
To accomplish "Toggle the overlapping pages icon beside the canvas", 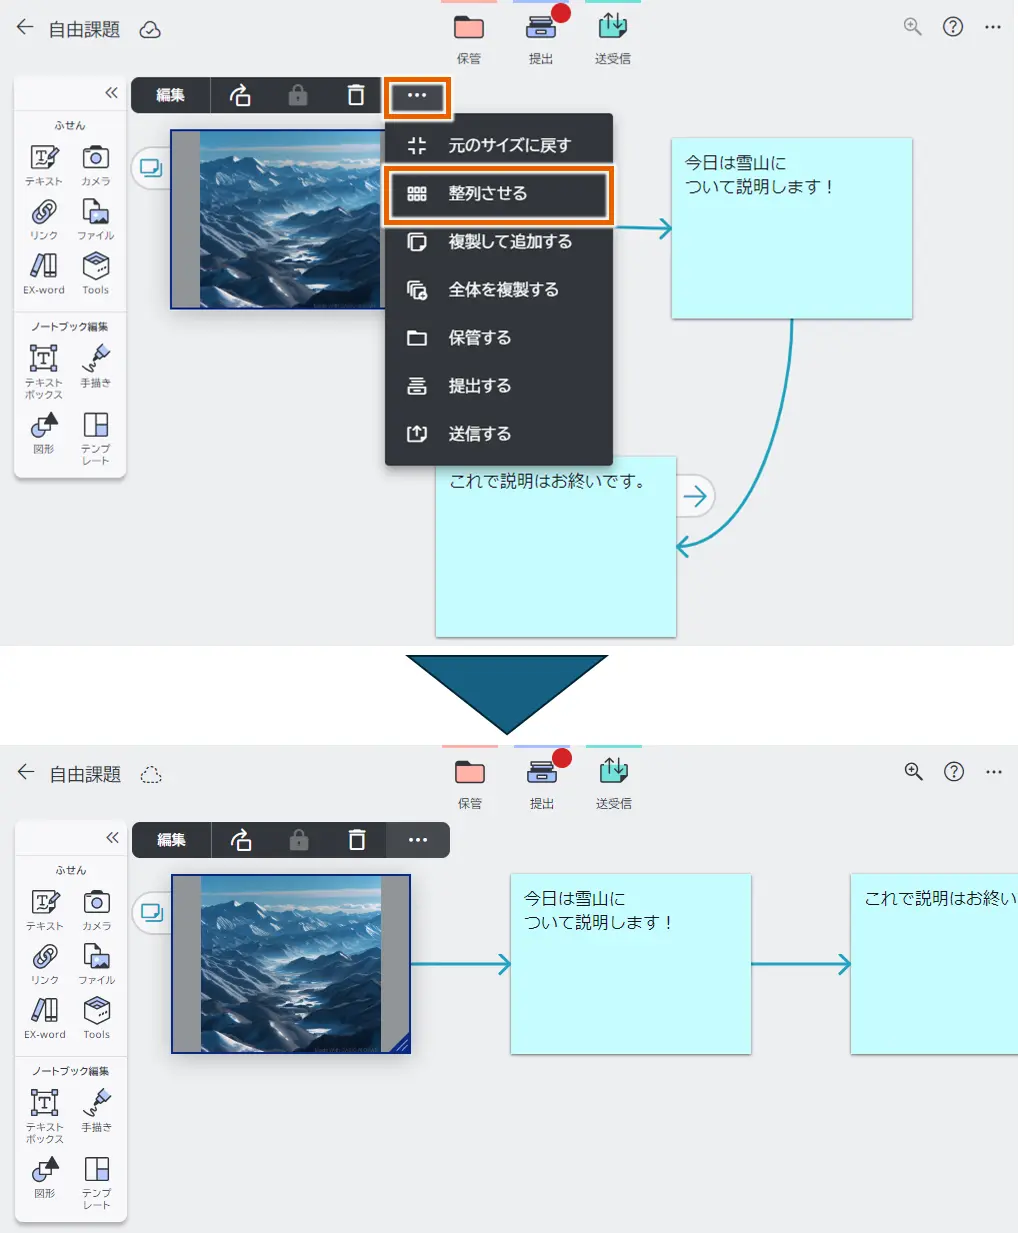I will tap(152, 168).
